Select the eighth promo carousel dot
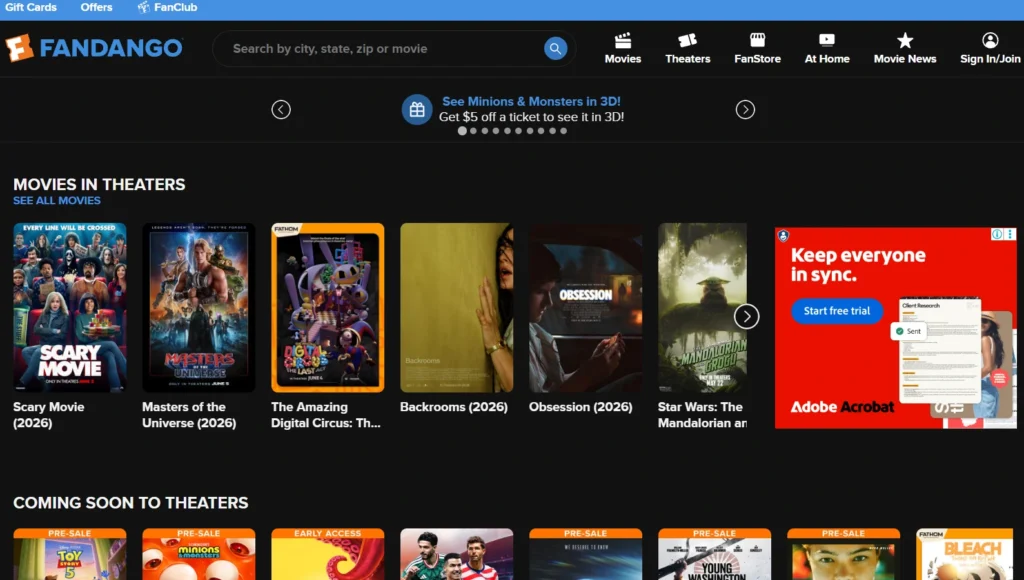Screen dimensions: 1024x580 [541, 131]
